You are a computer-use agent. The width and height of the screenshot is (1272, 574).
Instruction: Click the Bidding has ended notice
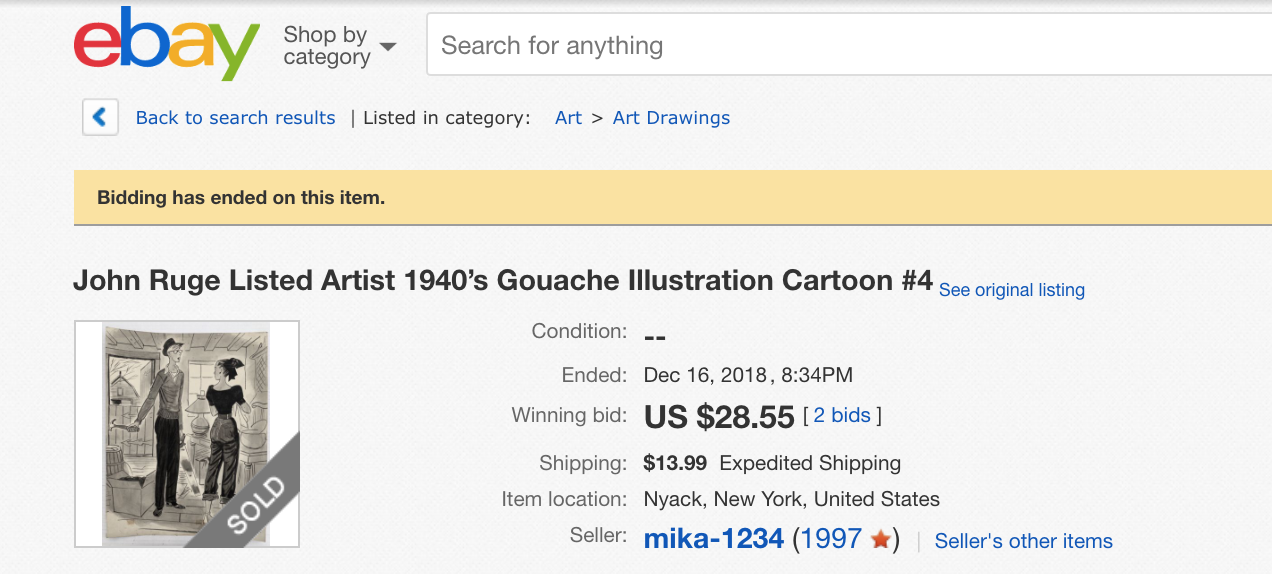point(241,198)
